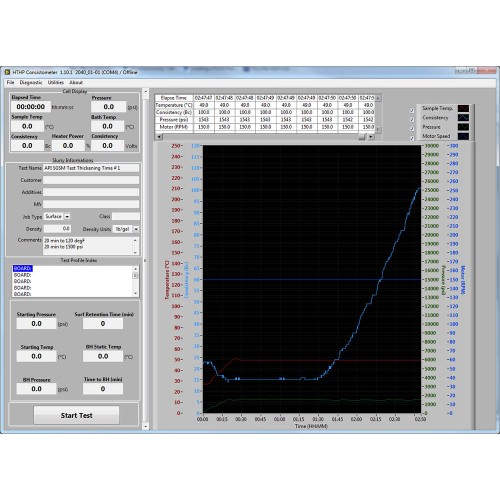Click the Start Test button
The width and height of the screenshot is (500, 500).
coord(76,415)
